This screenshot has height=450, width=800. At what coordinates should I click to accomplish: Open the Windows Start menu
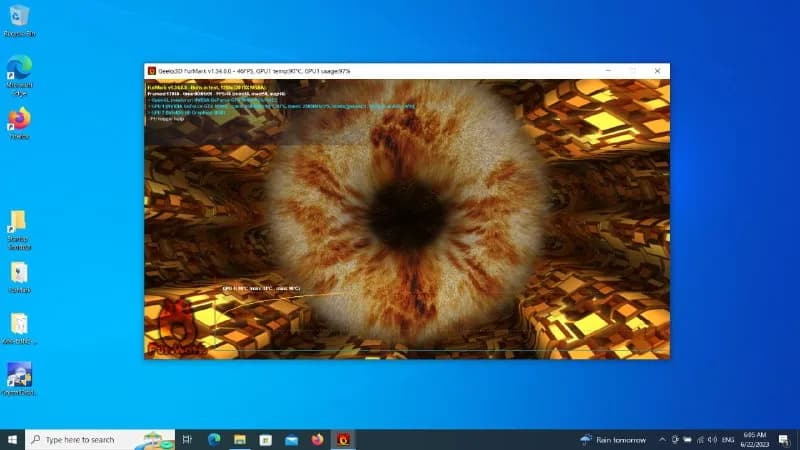(12, 440)
